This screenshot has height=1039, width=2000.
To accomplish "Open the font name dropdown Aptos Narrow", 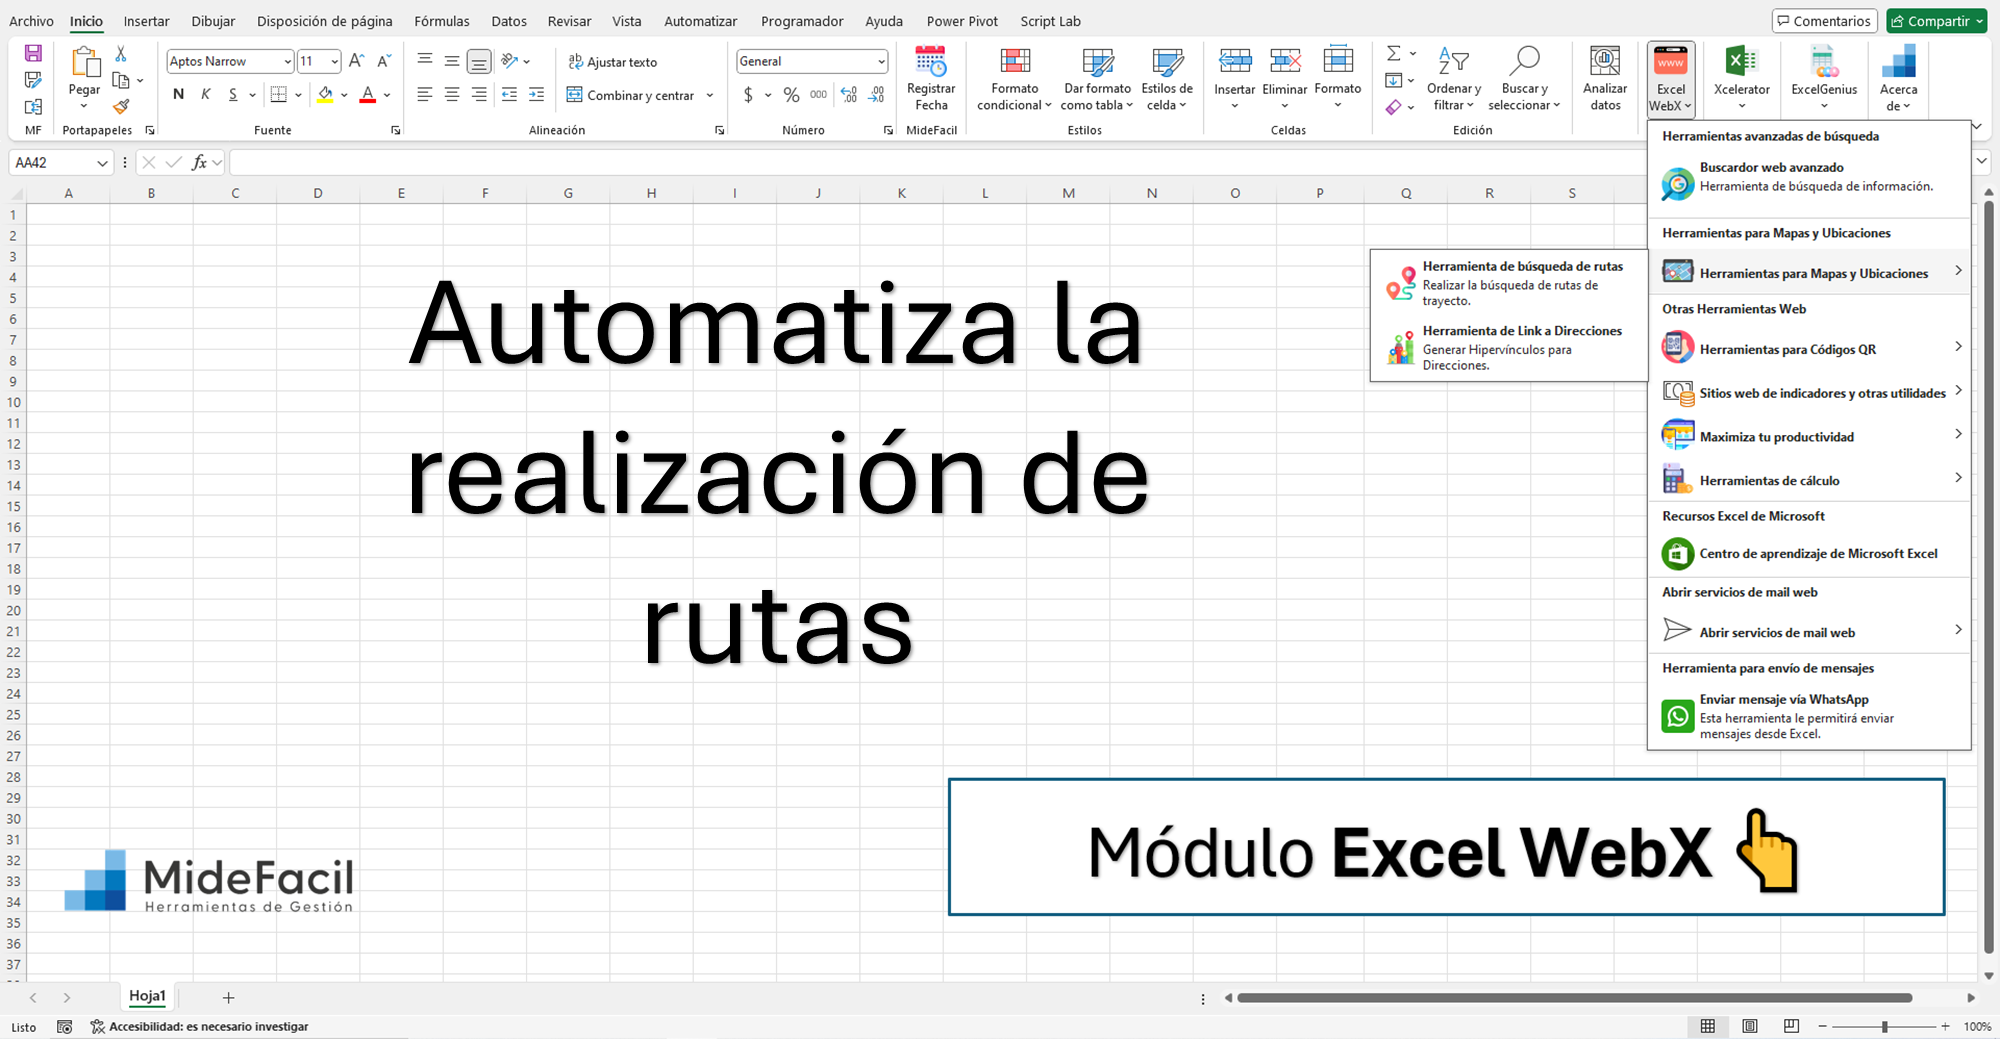I will [x=287, y=62].
